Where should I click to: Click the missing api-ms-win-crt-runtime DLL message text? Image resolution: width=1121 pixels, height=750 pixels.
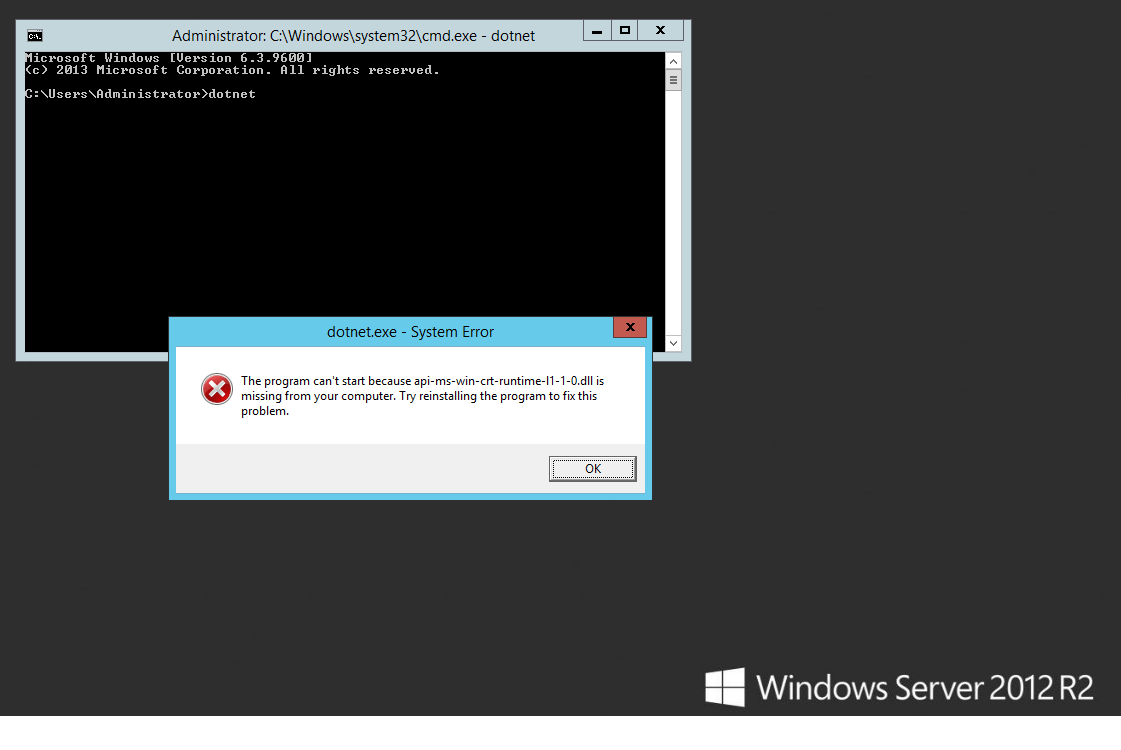[423, 396]
